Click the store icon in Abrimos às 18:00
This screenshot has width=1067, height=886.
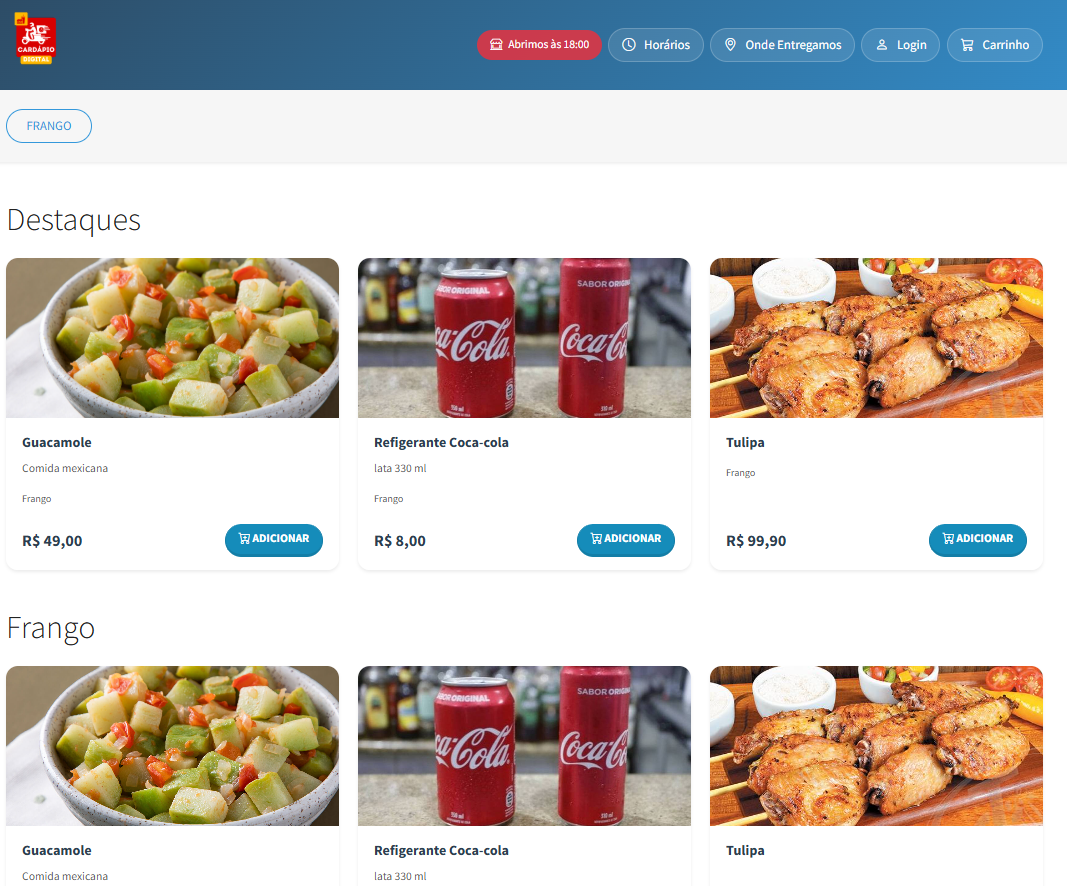(496, 44)
